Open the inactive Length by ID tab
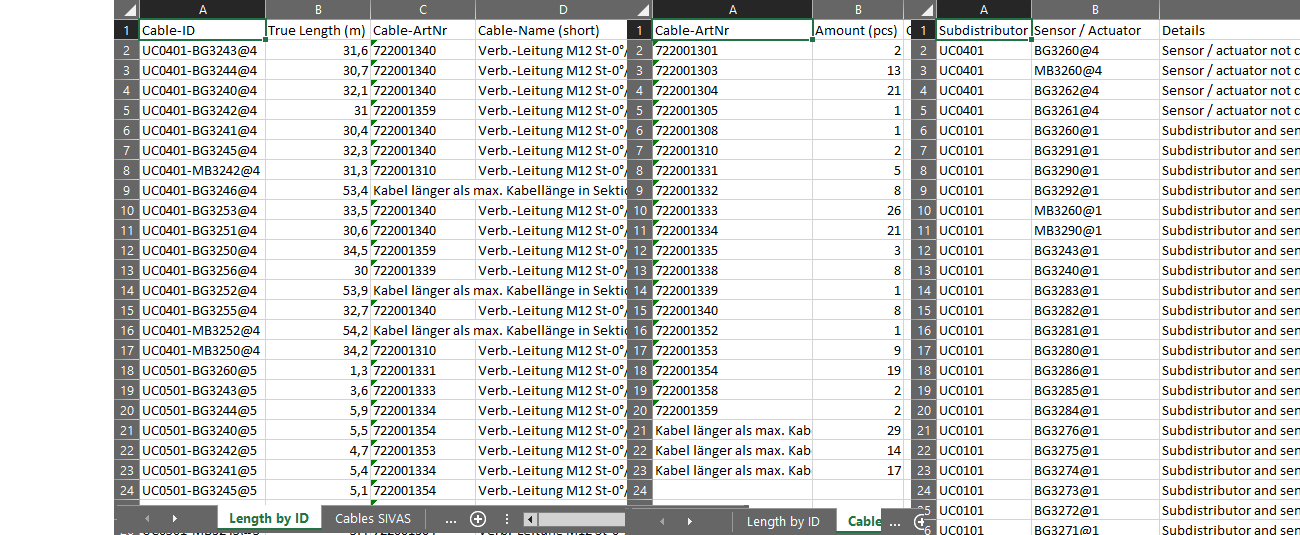Viewport: 1300px width, 535px height. point(783,521)
